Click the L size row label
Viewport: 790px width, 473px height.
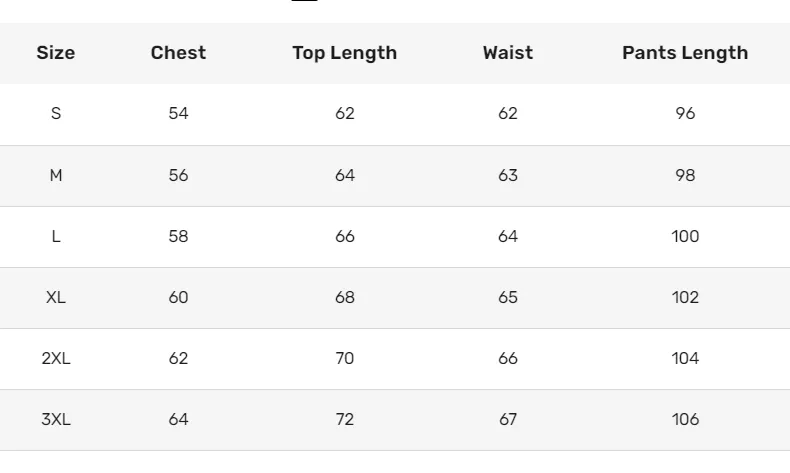coord(56,236)
